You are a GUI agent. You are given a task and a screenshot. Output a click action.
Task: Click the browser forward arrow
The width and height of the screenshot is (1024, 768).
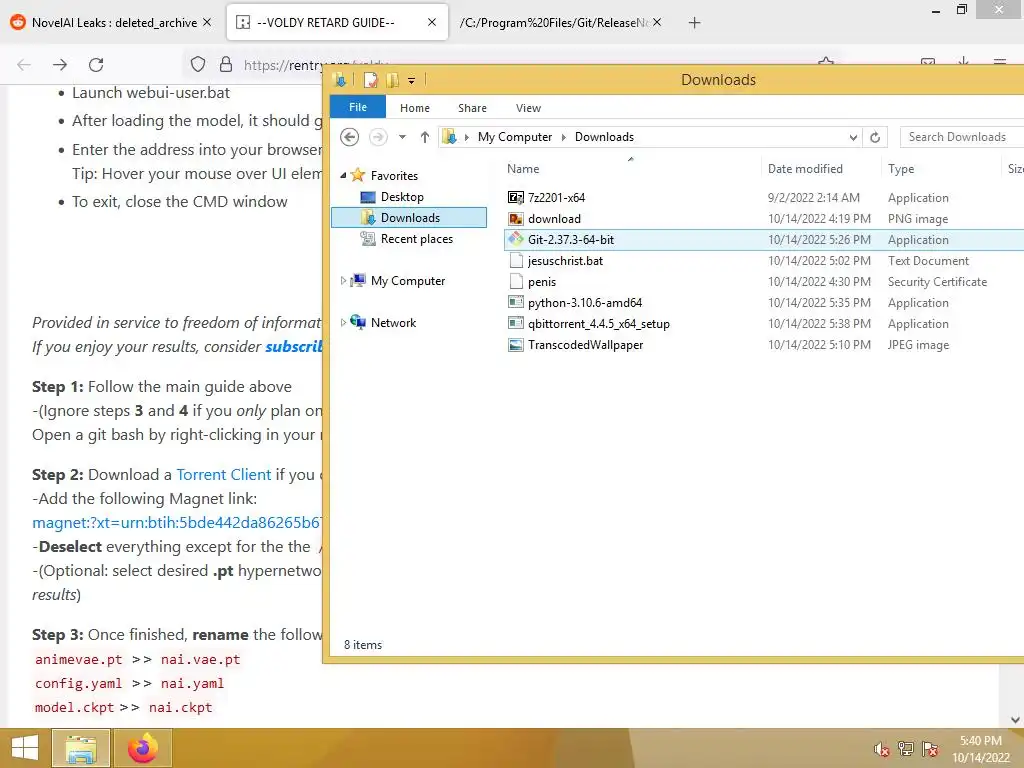coord(60,65)
